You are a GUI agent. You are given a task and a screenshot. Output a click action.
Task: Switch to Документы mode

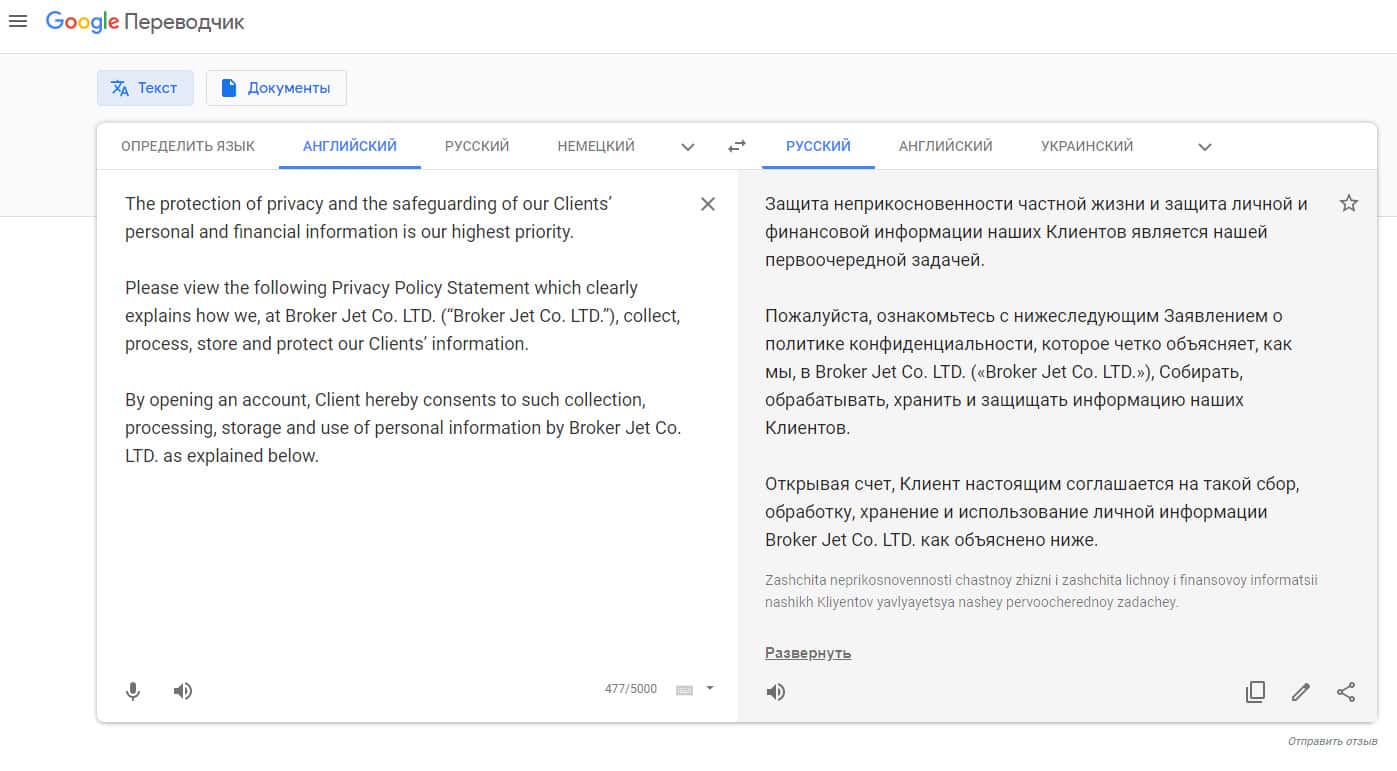tap(276, 88)
